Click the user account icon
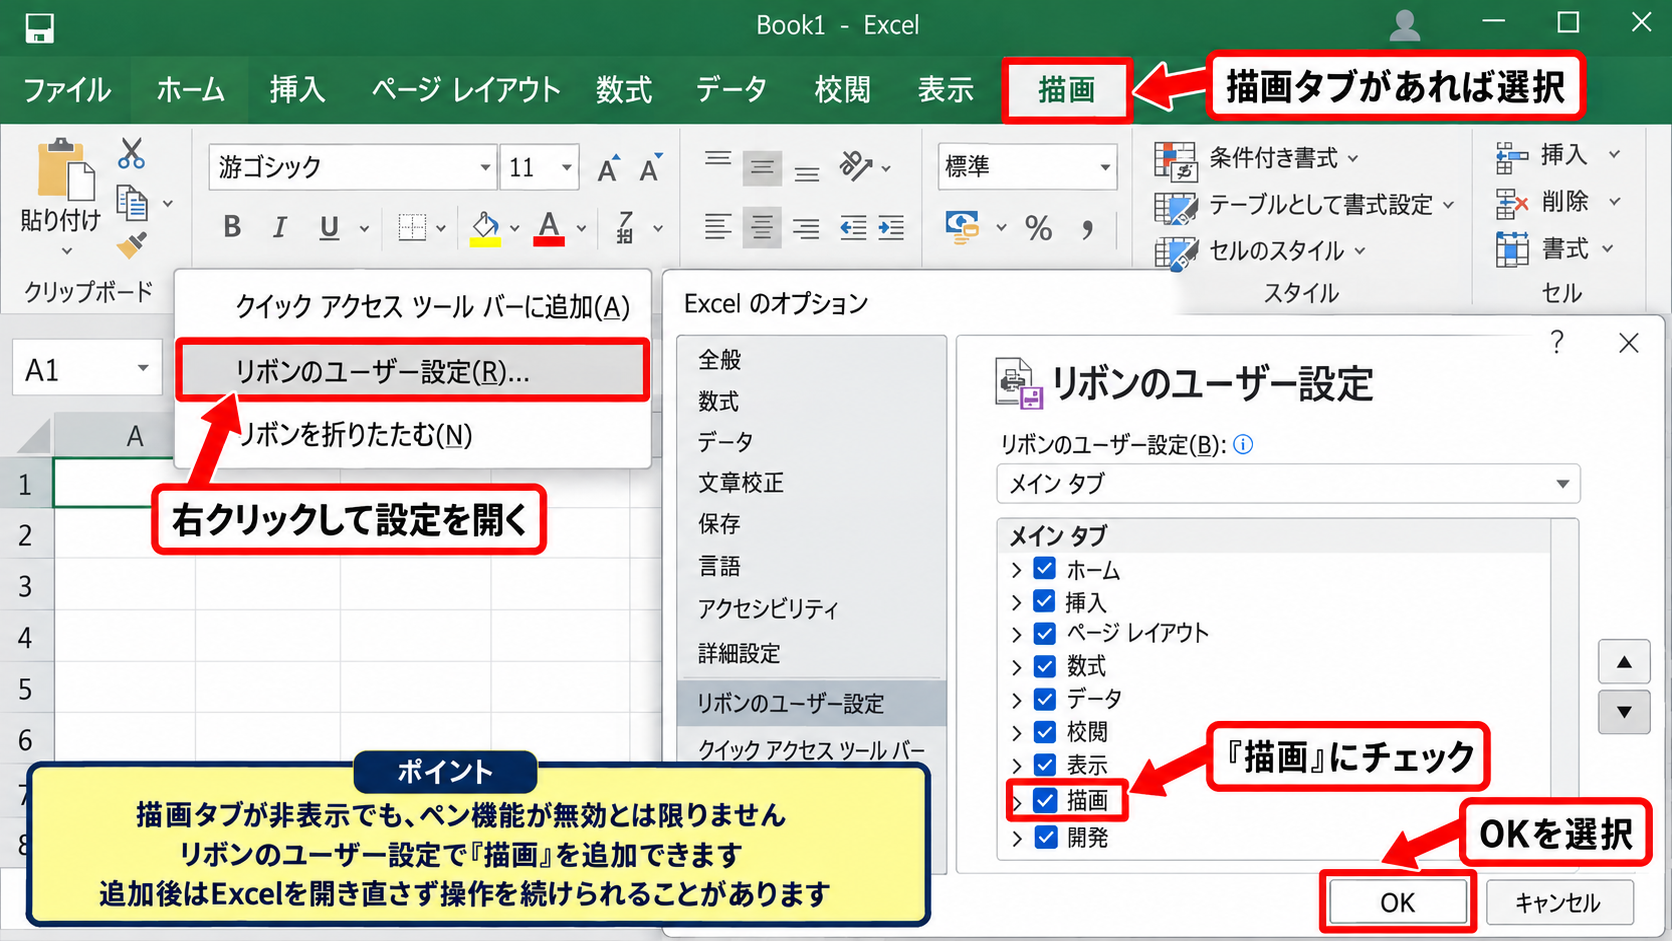The width and height of the screenshot is (1672, 941). (1405, 25)
